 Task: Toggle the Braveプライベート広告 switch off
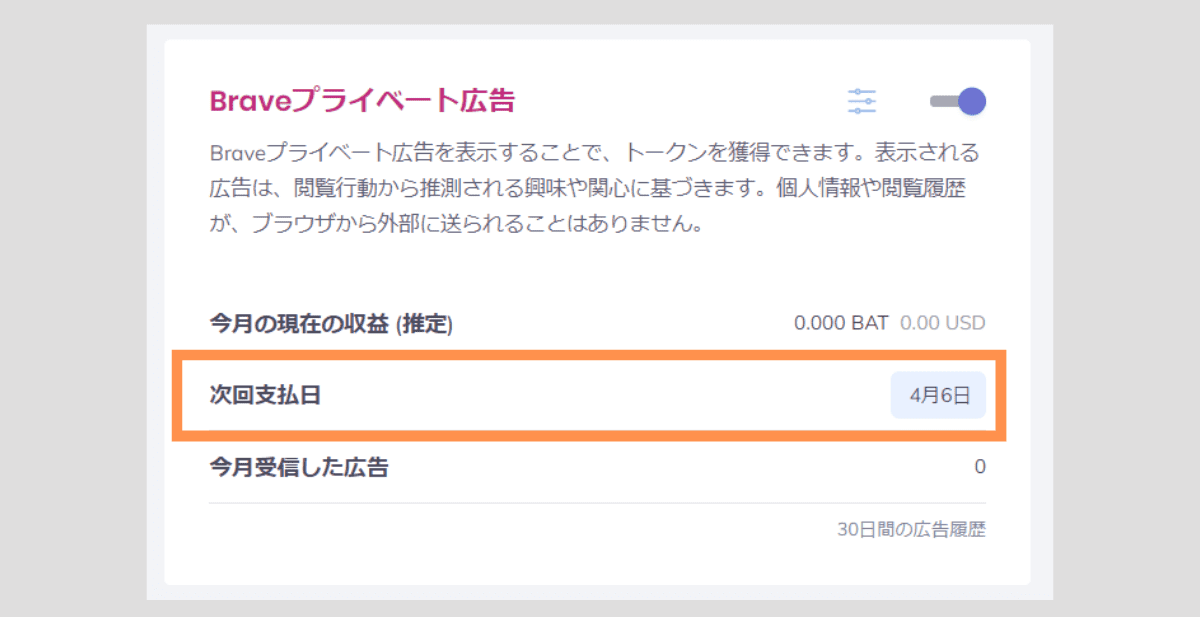958,101
